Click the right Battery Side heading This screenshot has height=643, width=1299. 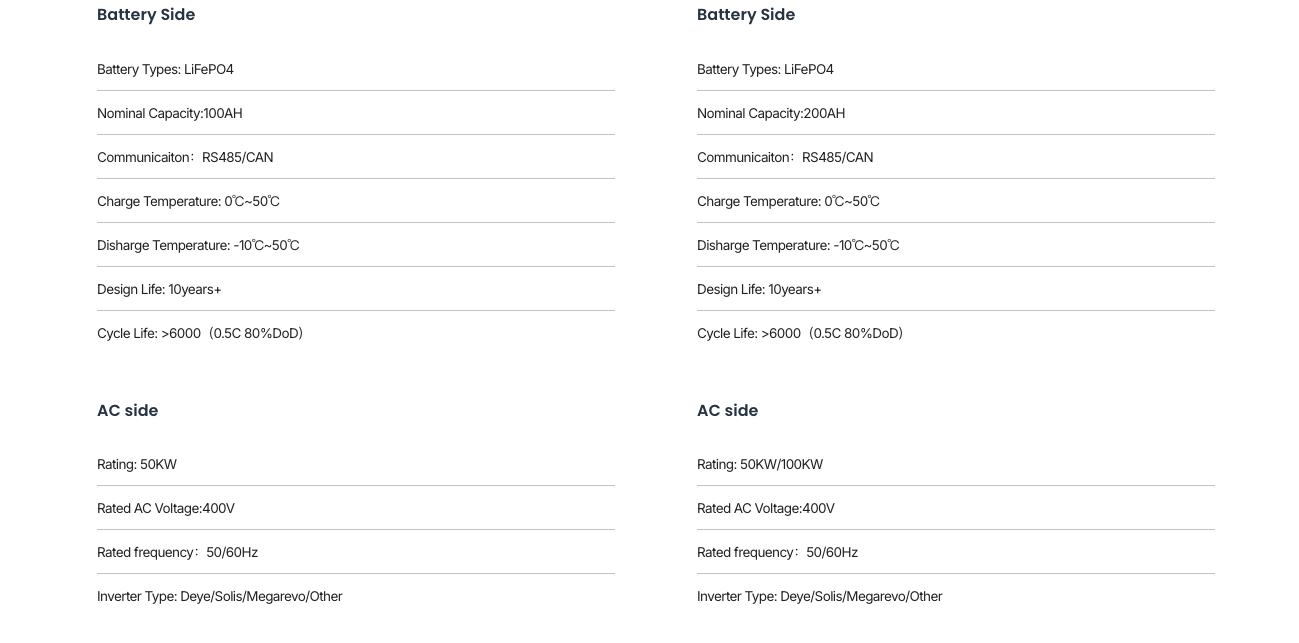tap(746, 14)
